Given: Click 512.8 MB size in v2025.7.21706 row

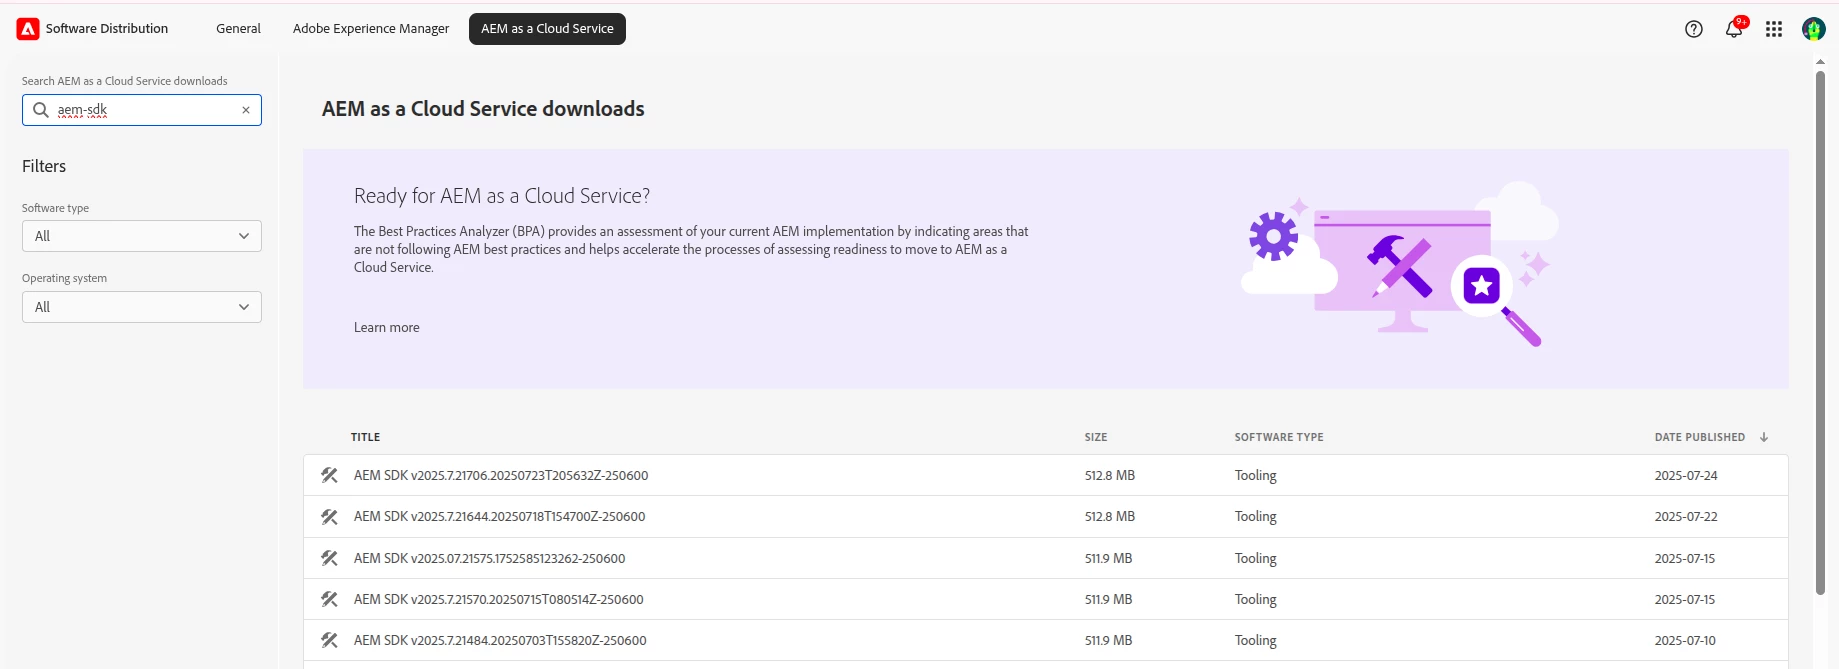Looking at the screenshot, I should point(1110,475).
